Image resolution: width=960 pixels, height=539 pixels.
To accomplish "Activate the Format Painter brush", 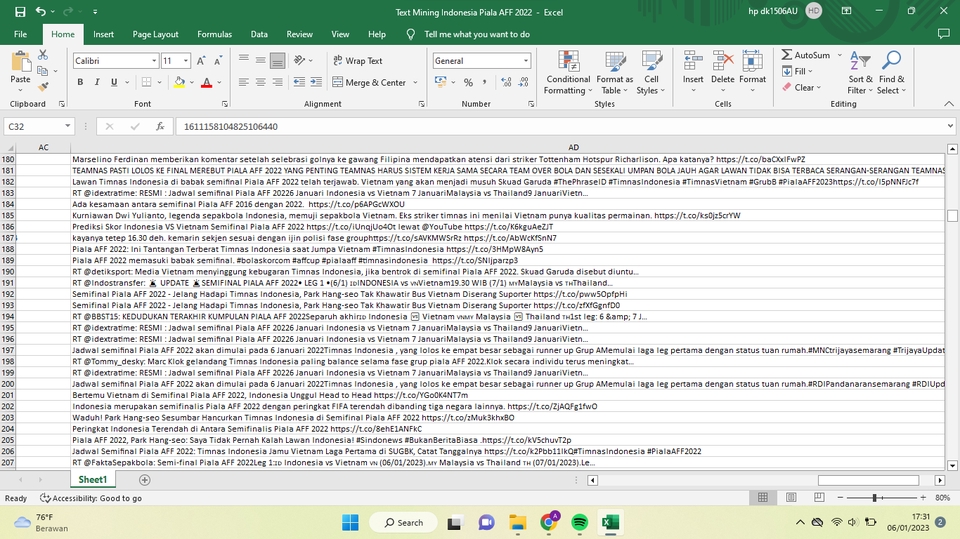I will pos(43,87).
